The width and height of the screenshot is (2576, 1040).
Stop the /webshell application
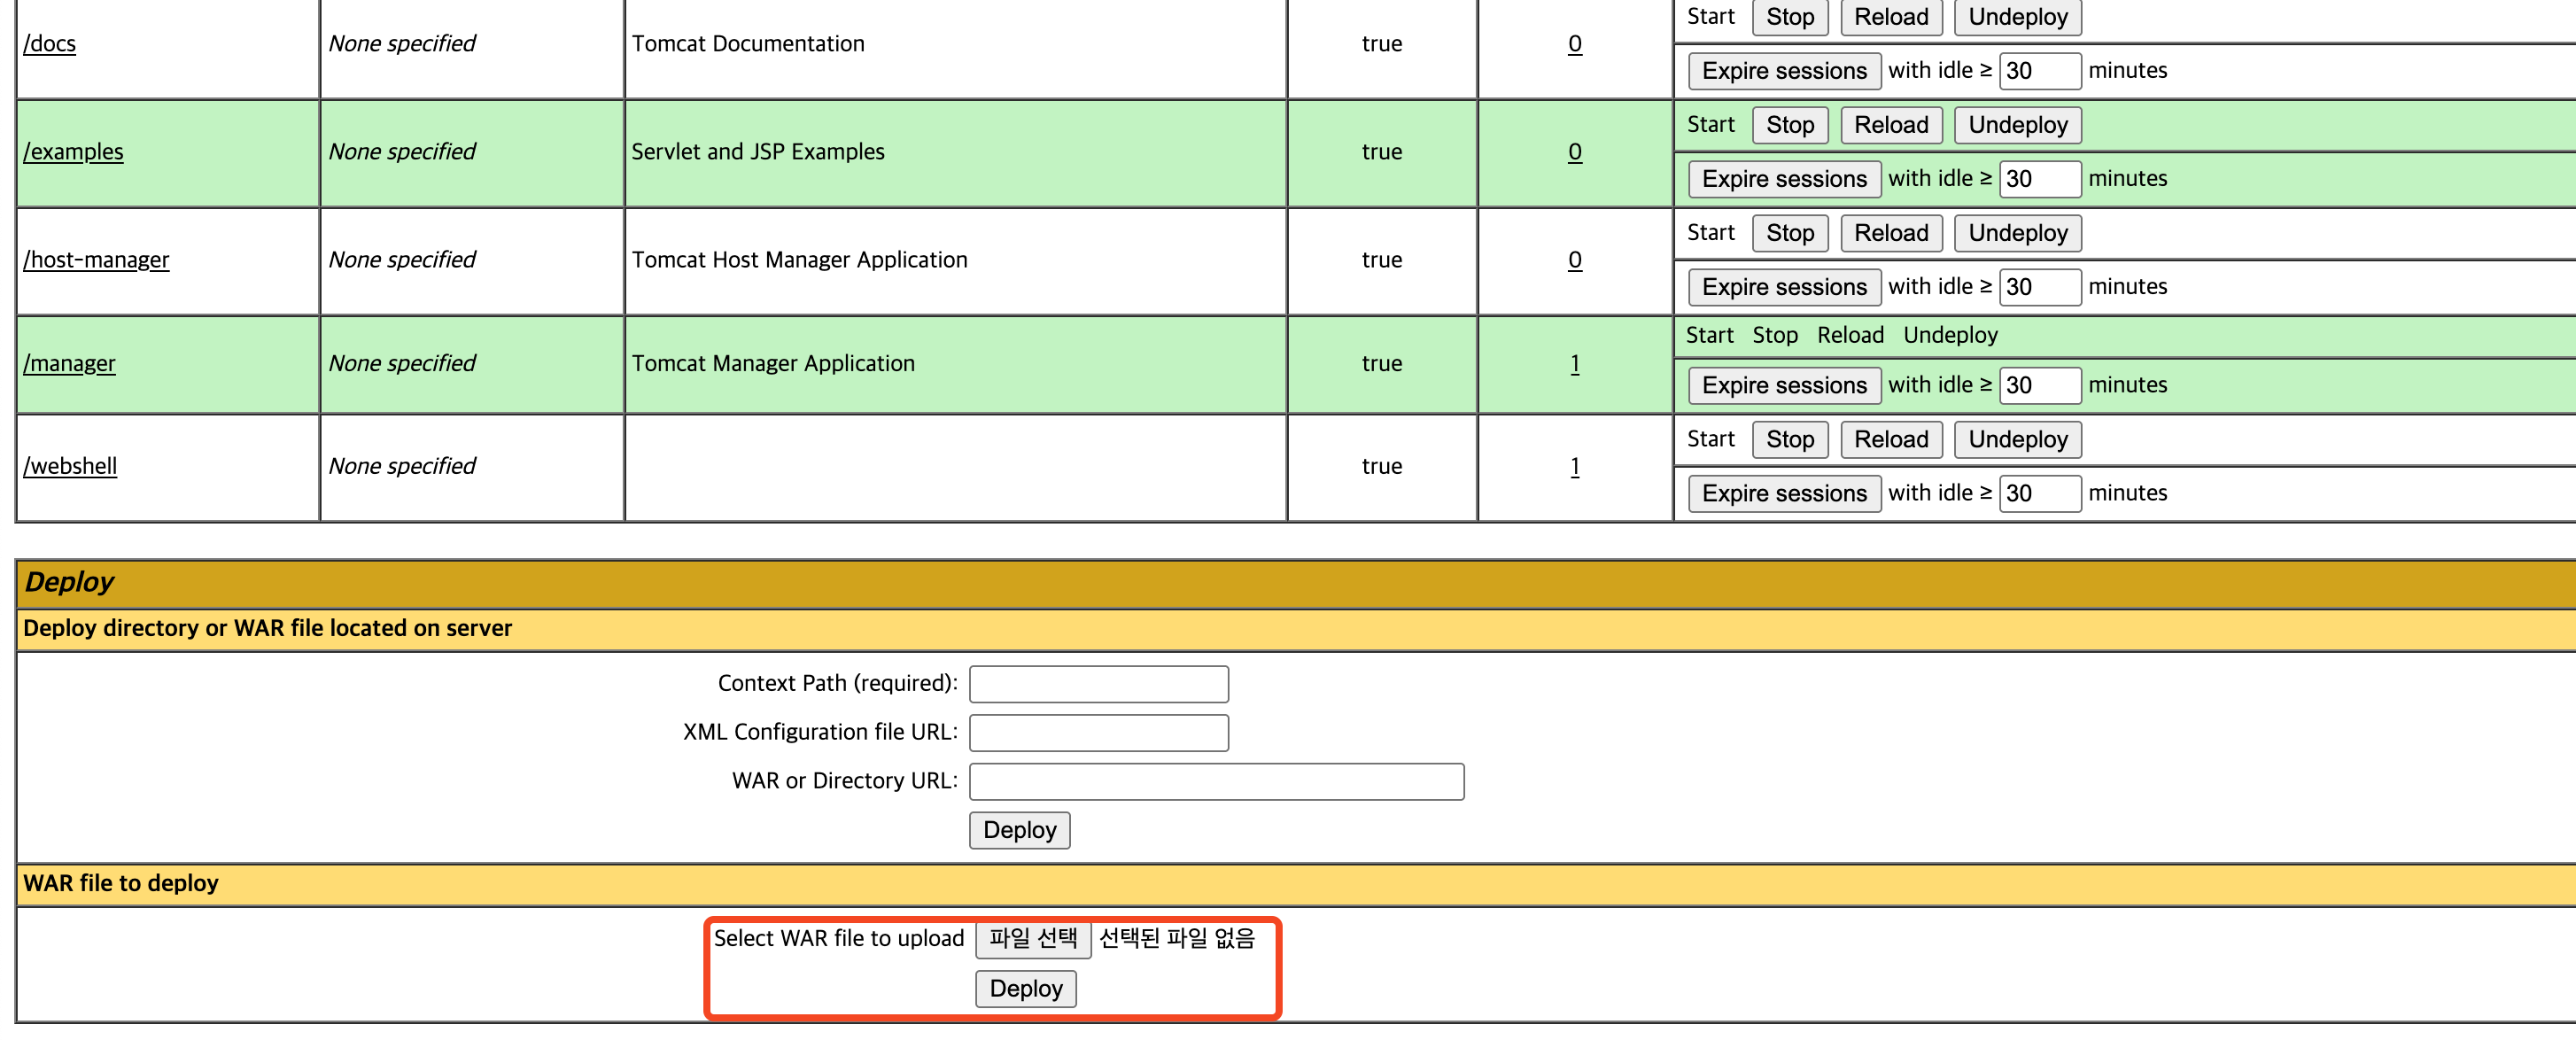(1789, 439)
